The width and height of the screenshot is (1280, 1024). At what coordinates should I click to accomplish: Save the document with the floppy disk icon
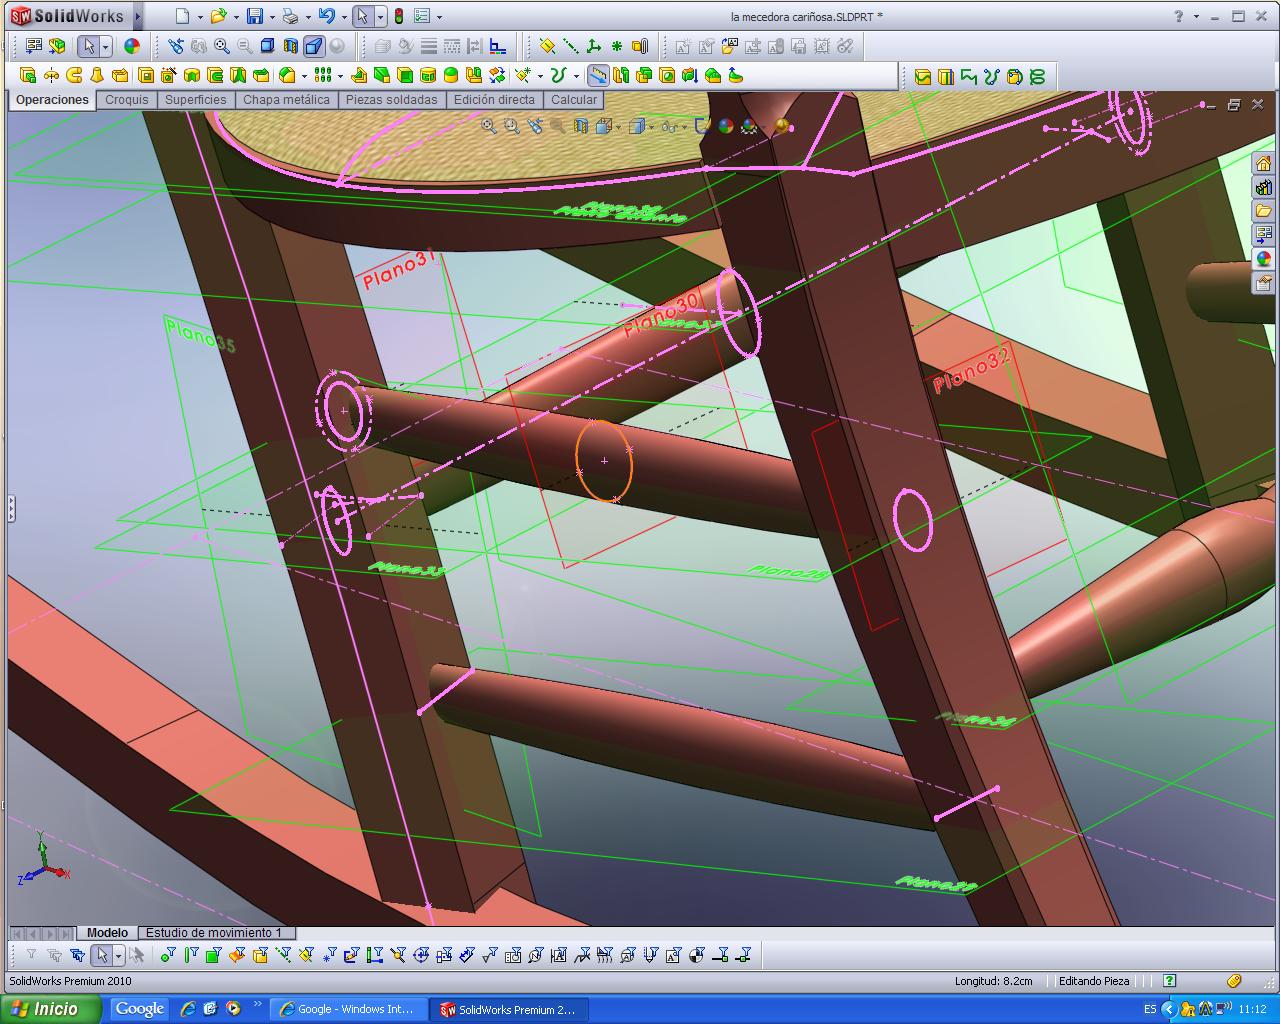pyautogui.click(x=255, y=16)
